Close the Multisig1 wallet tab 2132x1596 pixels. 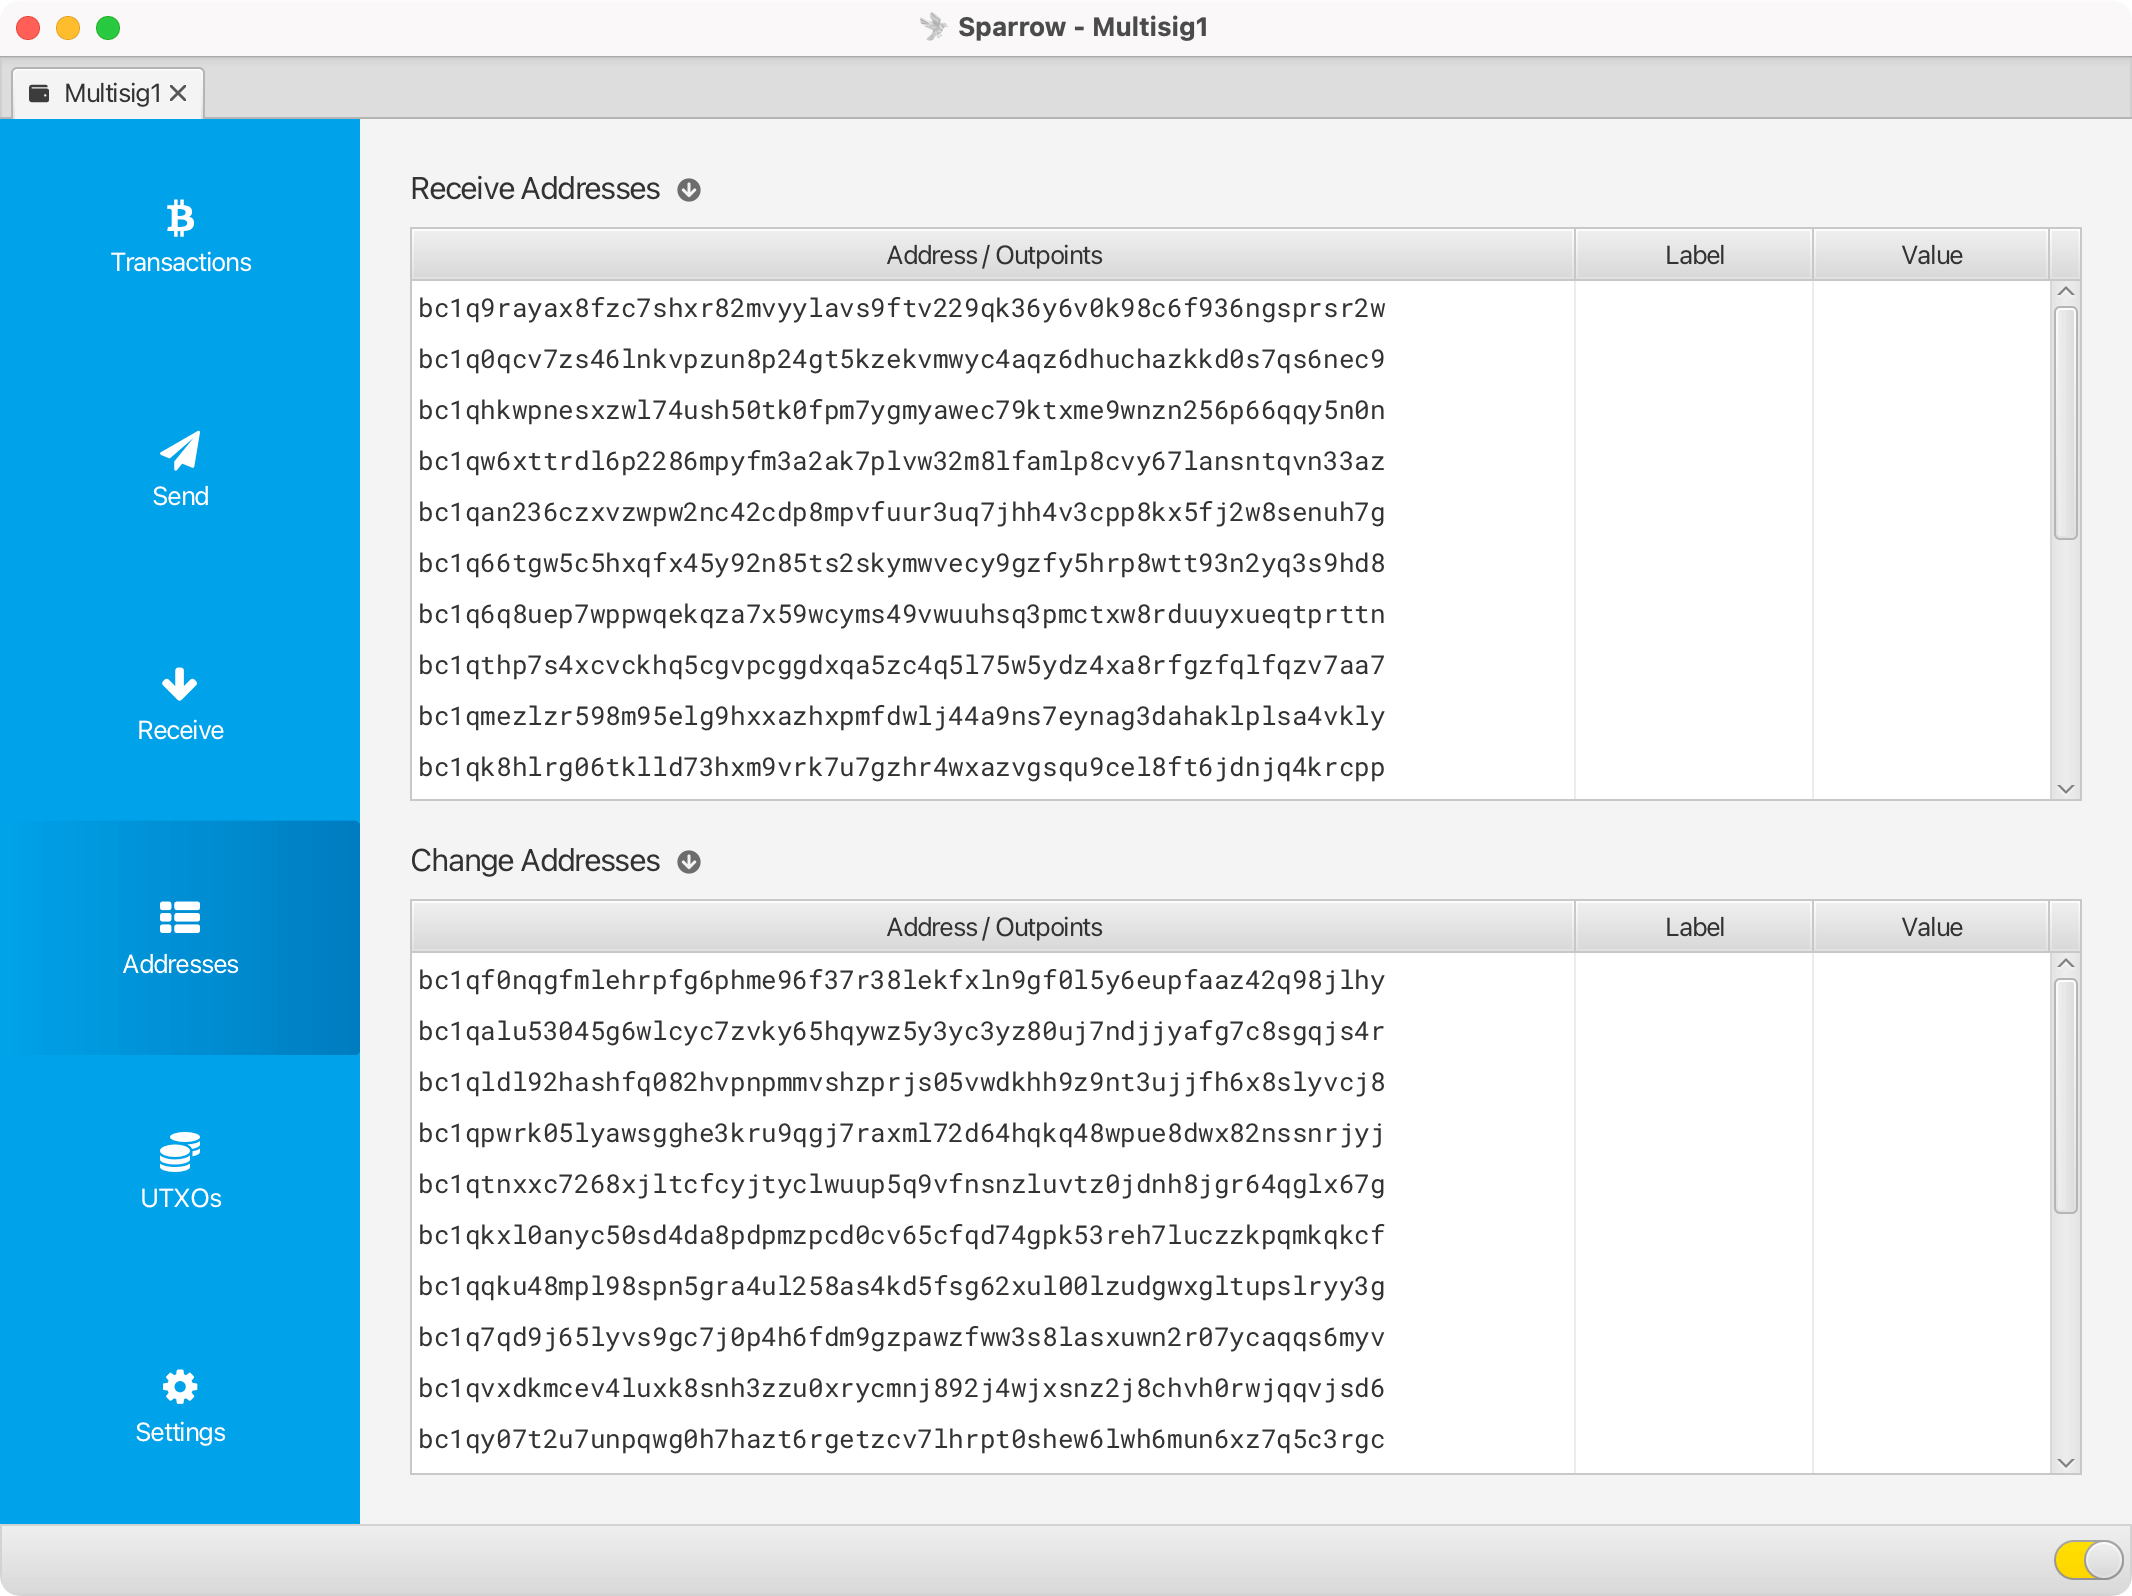(x=178, y=93)
